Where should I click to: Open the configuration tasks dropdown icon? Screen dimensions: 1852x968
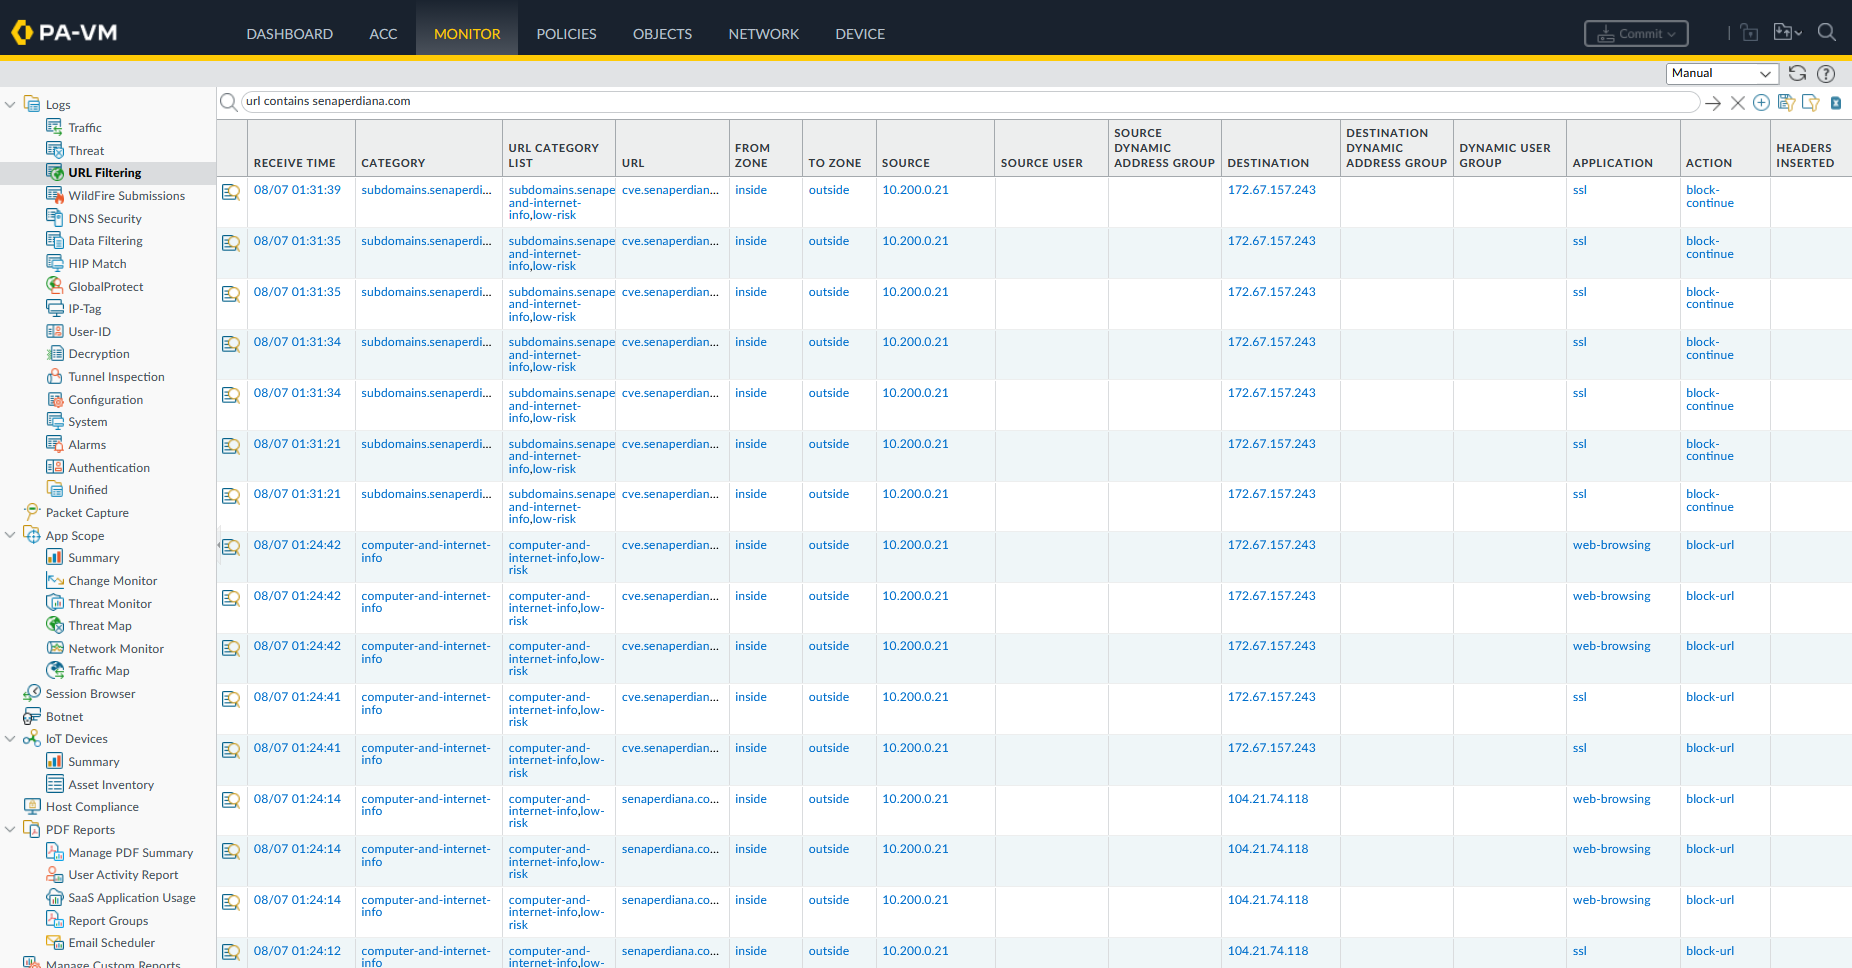click(1787, 32)
